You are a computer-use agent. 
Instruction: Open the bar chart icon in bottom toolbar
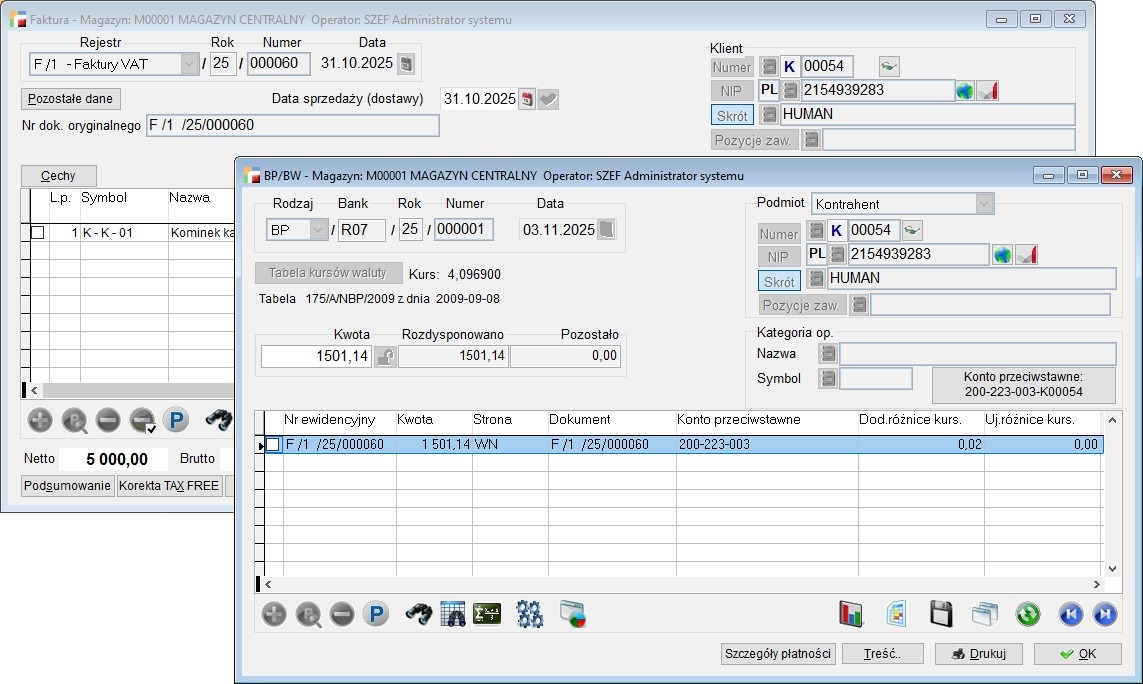(x=851, y=614)
